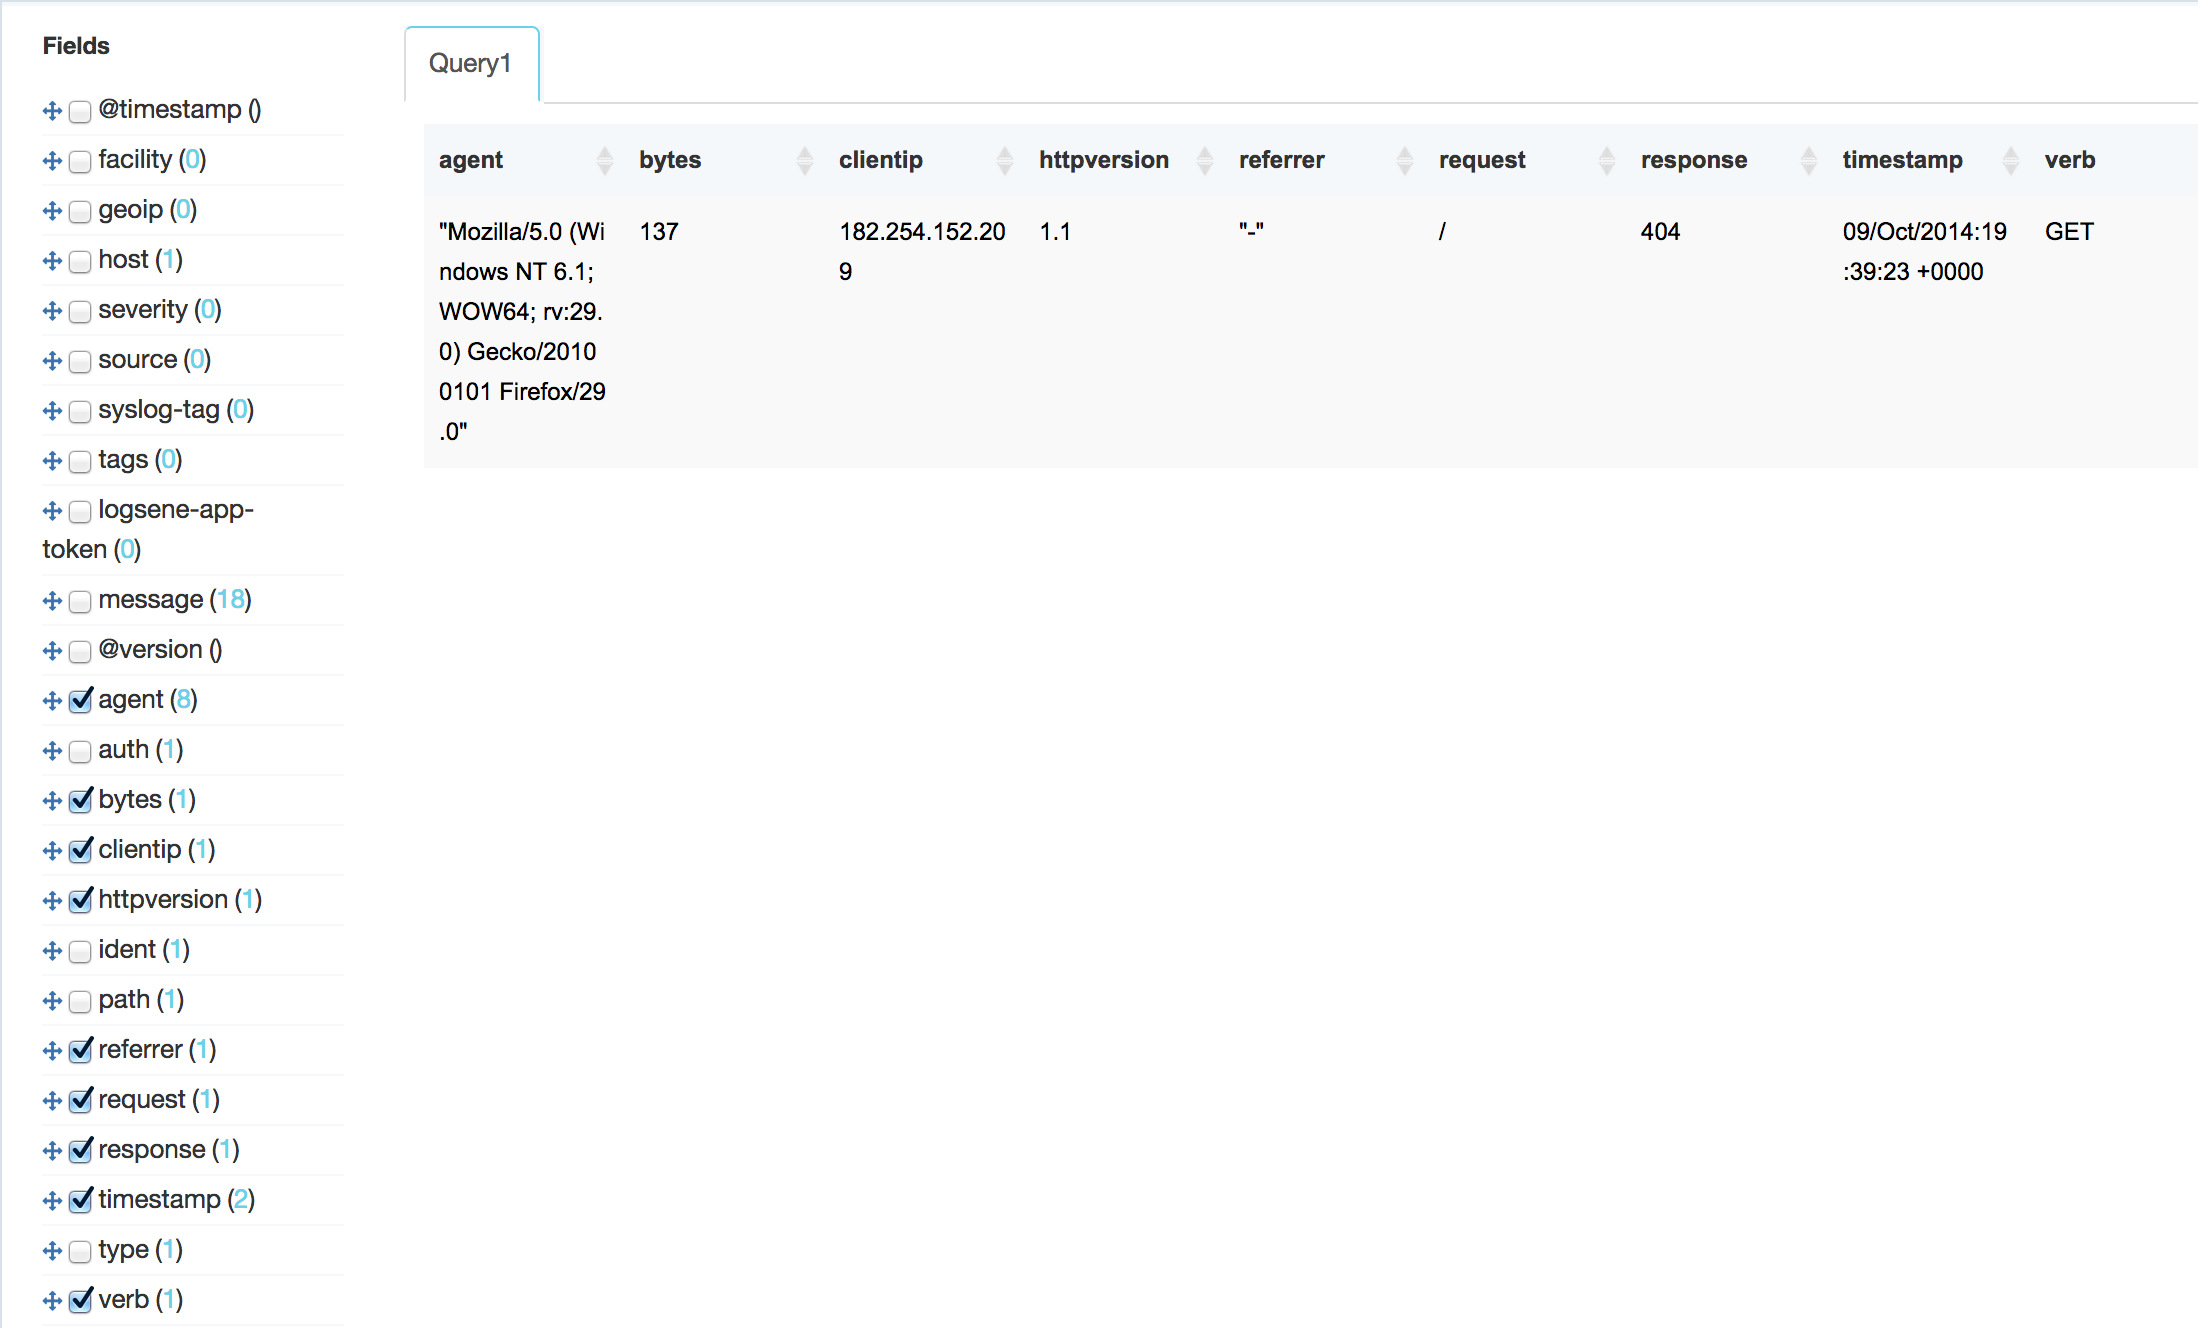Open the Query1 tab
Screen dimensions: 2198x1328
coord(471,64)
